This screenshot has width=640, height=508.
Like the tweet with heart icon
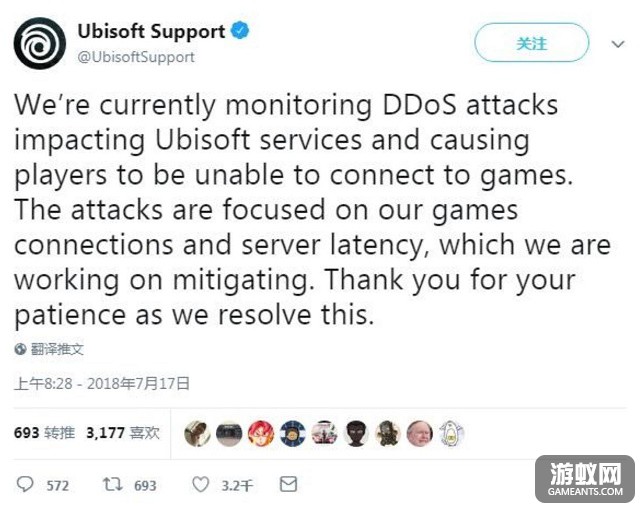coord(200,484)
